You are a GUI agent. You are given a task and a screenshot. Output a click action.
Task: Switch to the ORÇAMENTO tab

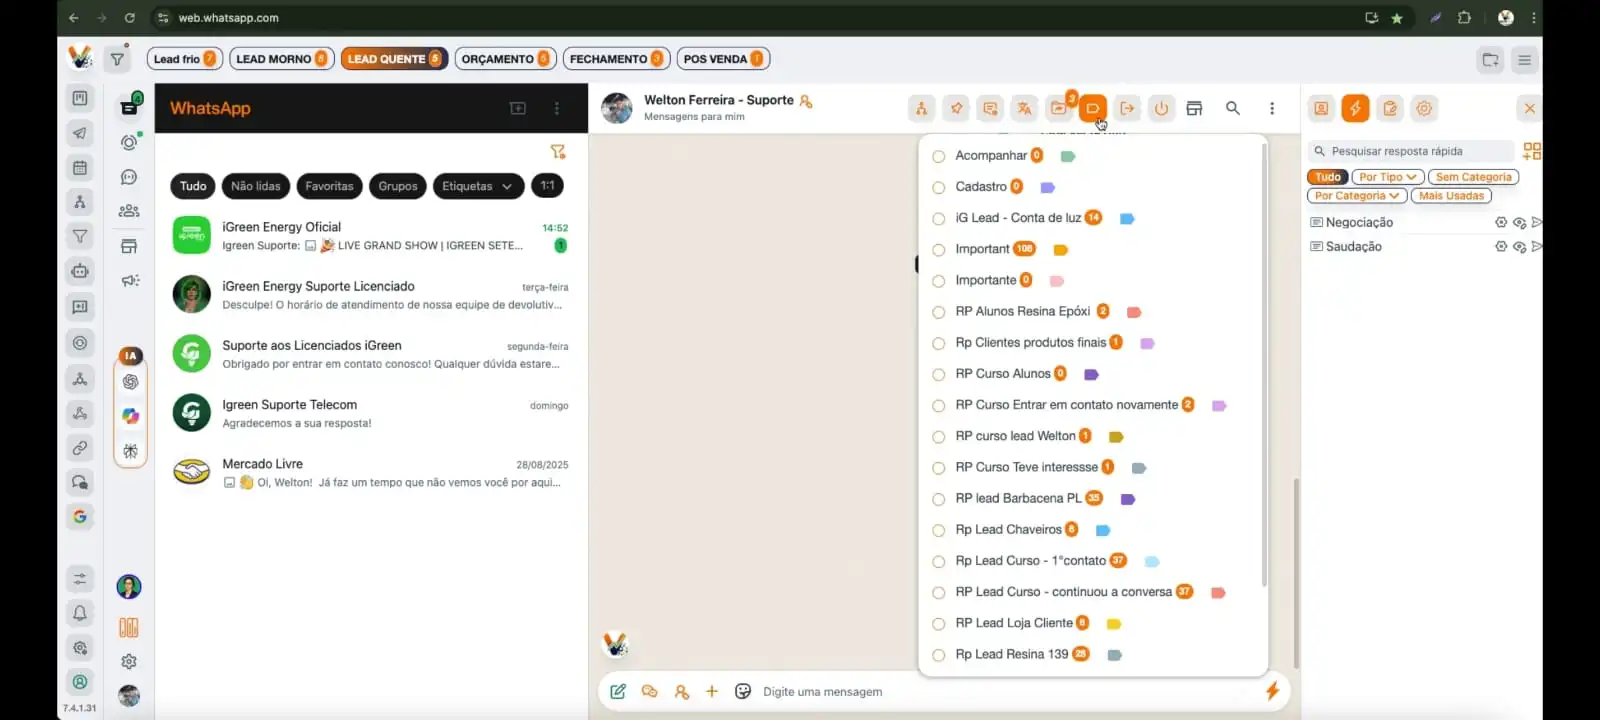click(x=505, y=59)
